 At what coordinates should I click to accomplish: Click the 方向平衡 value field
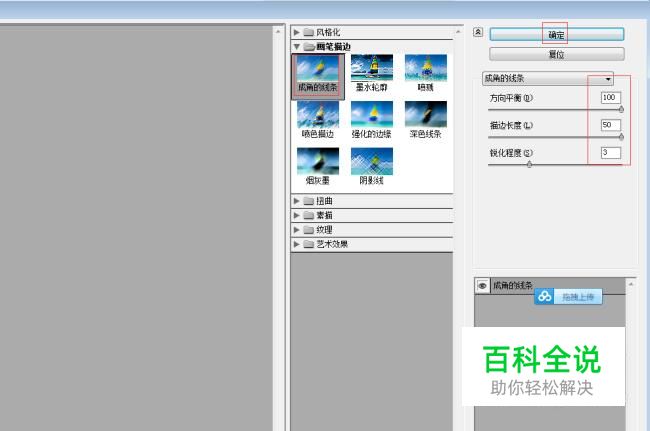[611, 98]
